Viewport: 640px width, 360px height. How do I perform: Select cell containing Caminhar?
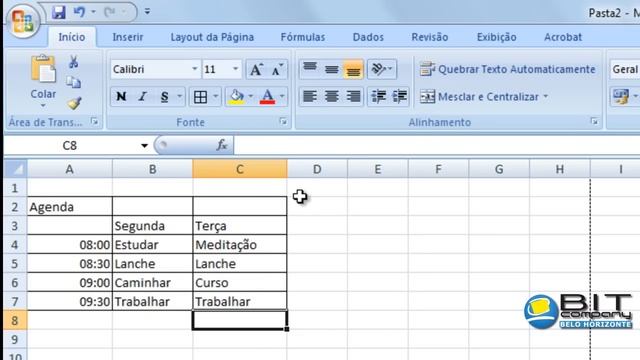152,282
